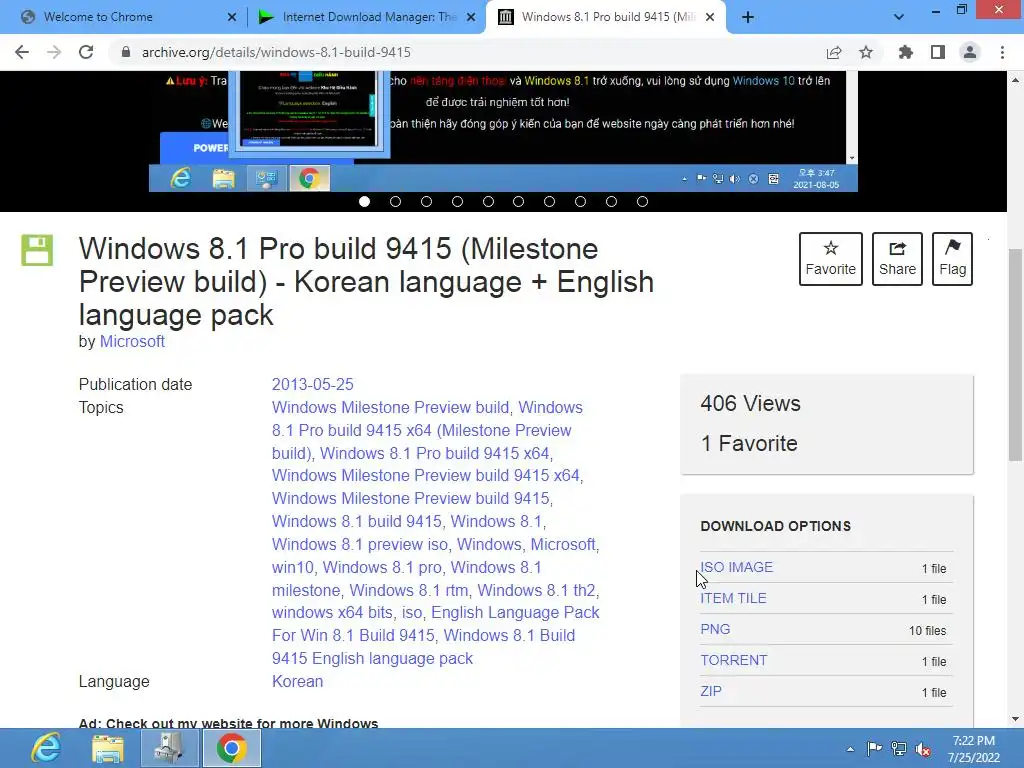1024x768 pixels.
Task: Close the Internet Download Manager tab
Action: click(x=471, y=17)
